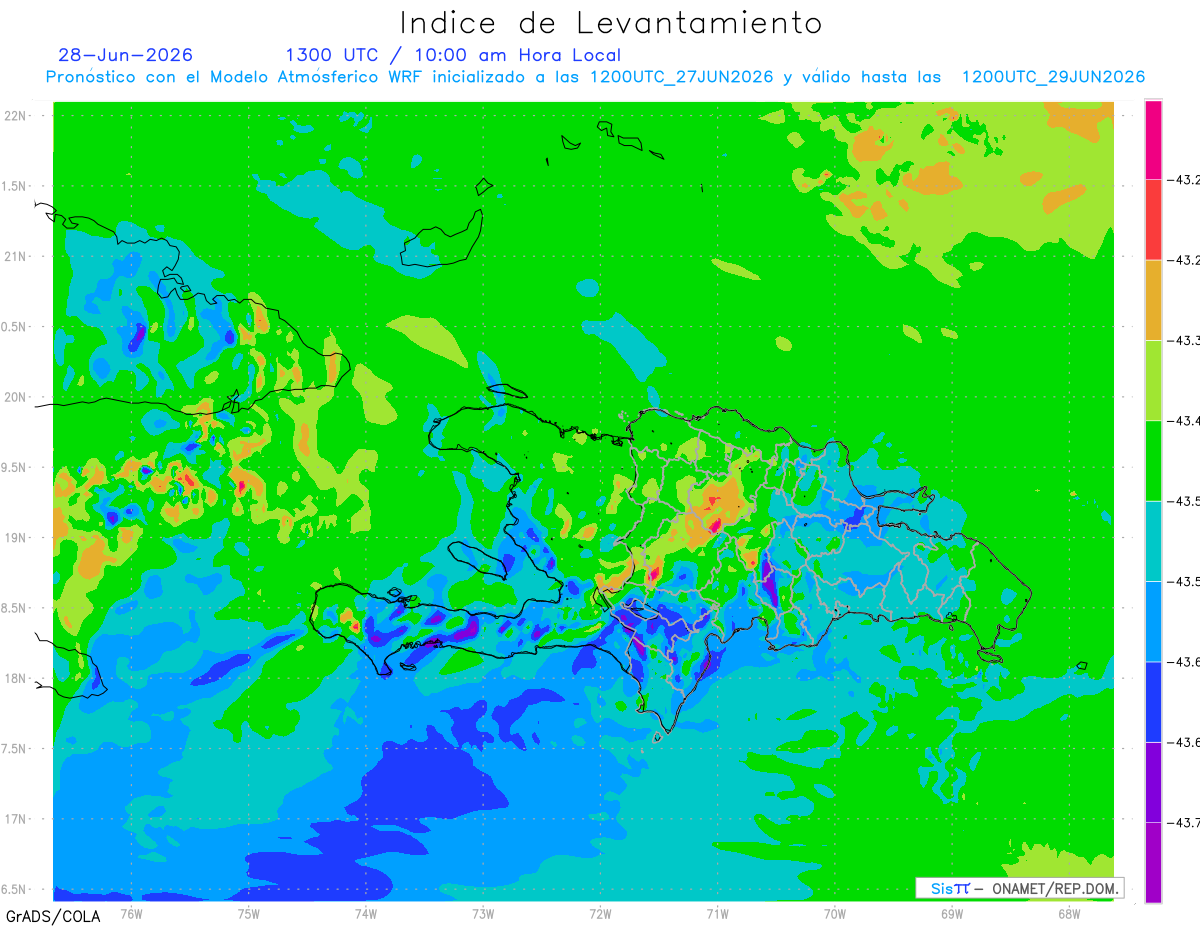Screen dimensions: 1200x927
Task: Click the purple segment of the color bar
Action: (1153, 782)
